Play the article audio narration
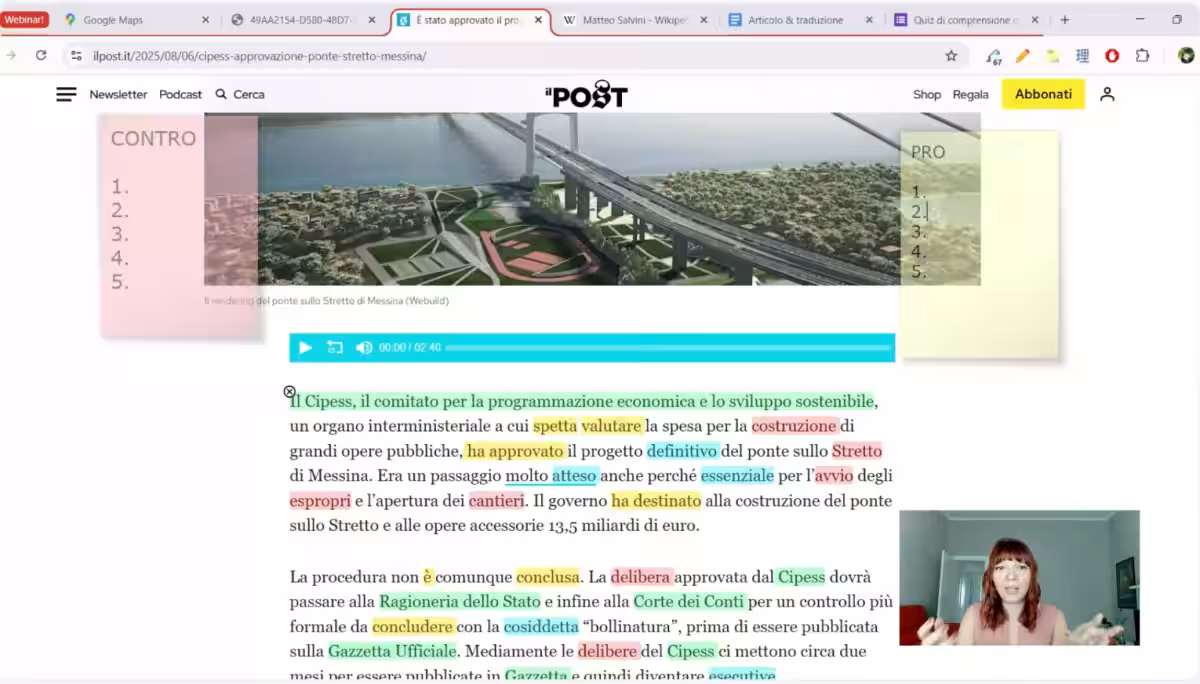The image size is (1200, 684). point(305,348)
